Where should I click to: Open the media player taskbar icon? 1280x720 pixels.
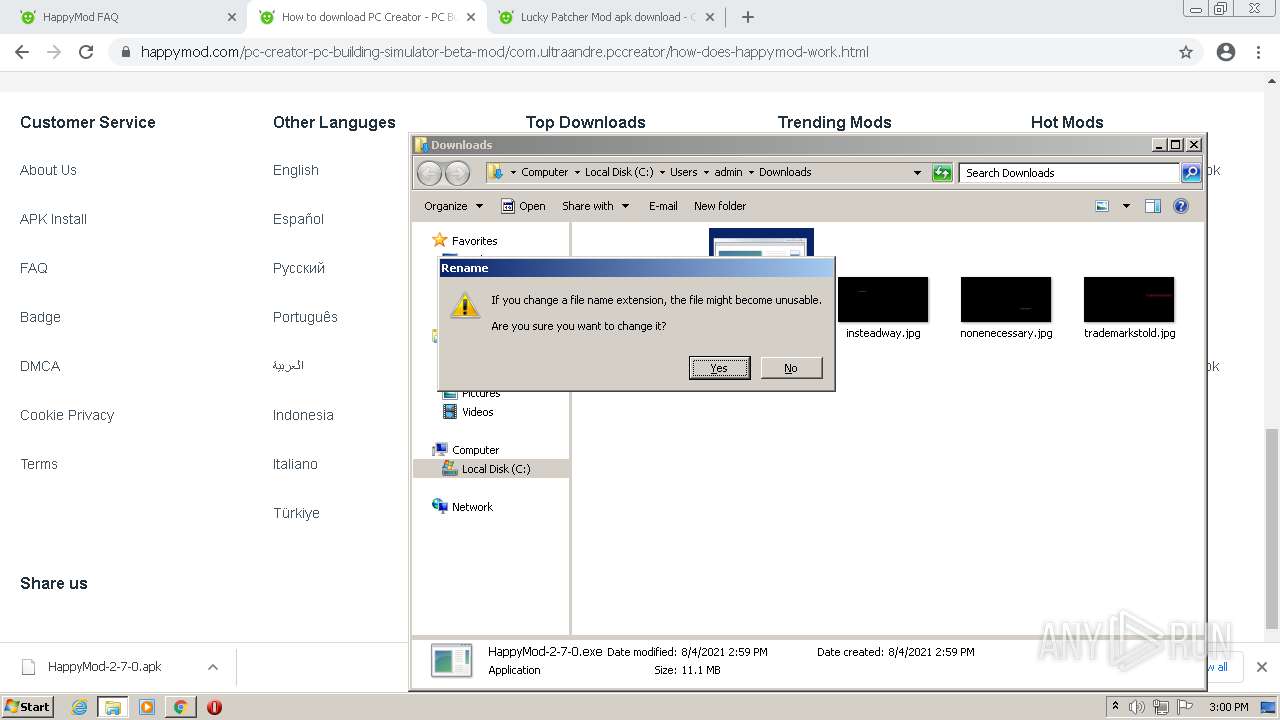click(147, 707)
